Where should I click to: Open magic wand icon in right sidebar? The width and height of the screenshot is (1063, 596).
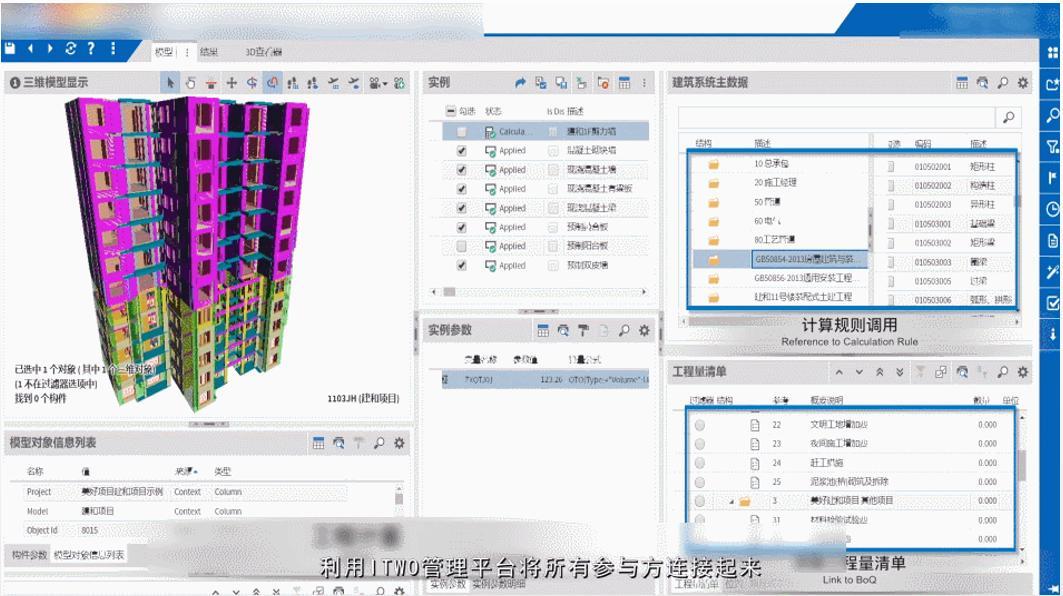click(x=1053, y=272)
